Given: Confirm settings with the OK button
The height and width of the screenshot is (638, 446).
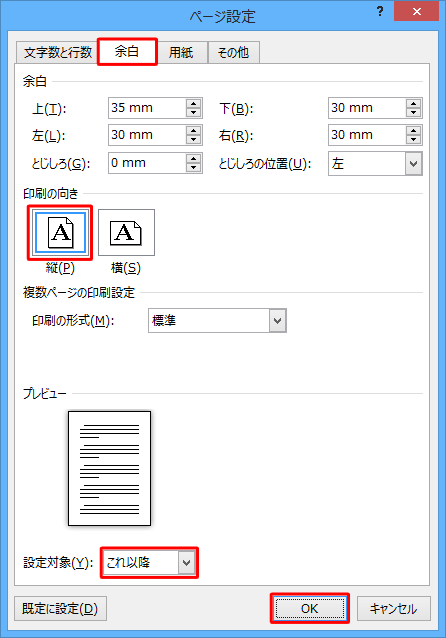Looking at the screenshot, I should [x=310, y=608].
